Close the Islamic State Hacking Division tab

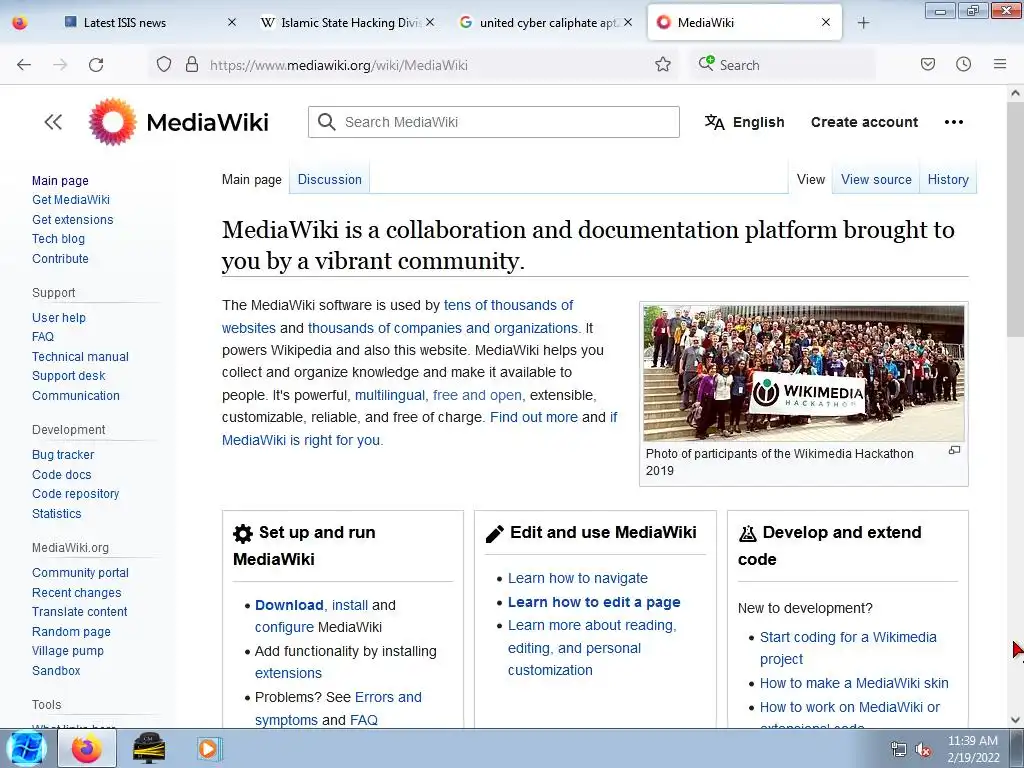430,22
